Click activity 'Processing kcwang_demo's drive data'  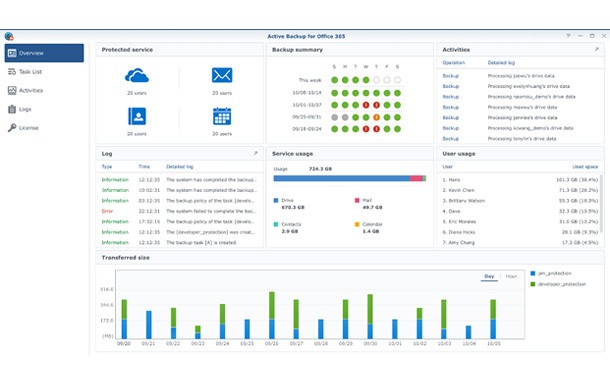pos(531,128)
